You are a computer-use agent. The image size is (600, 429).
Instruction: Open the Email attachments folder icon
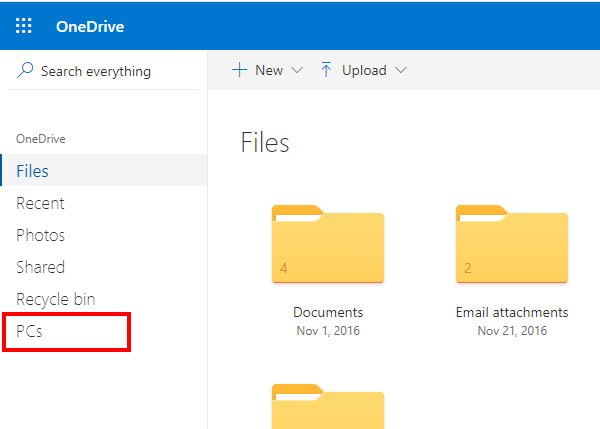point(512,244)
